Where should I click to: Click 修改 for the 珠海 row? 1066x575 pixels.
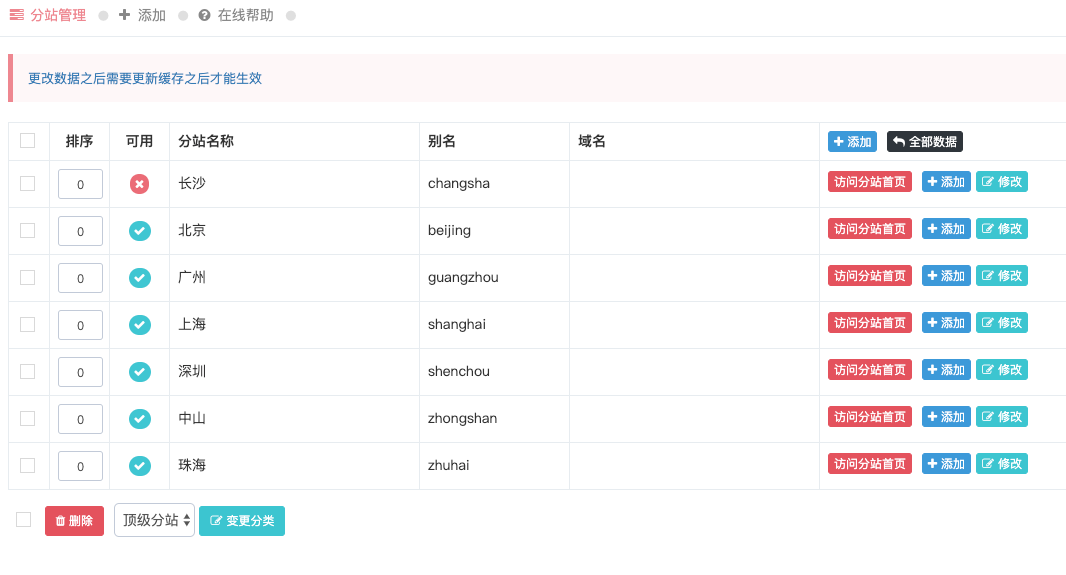pyautogui.click(x=1002, y=463)
